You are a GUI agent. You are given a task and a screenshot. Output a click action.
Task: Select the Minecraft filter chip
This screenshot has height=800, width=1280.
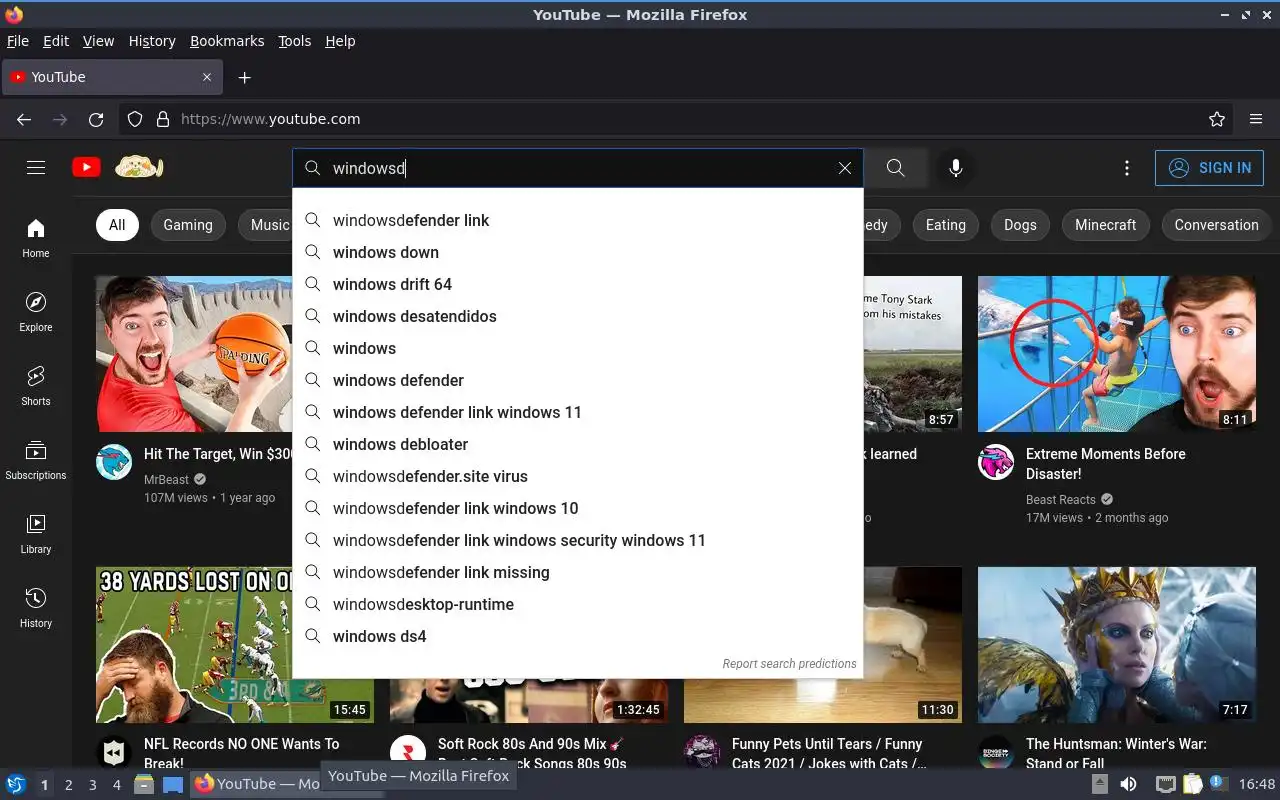tap(1105, 225)
